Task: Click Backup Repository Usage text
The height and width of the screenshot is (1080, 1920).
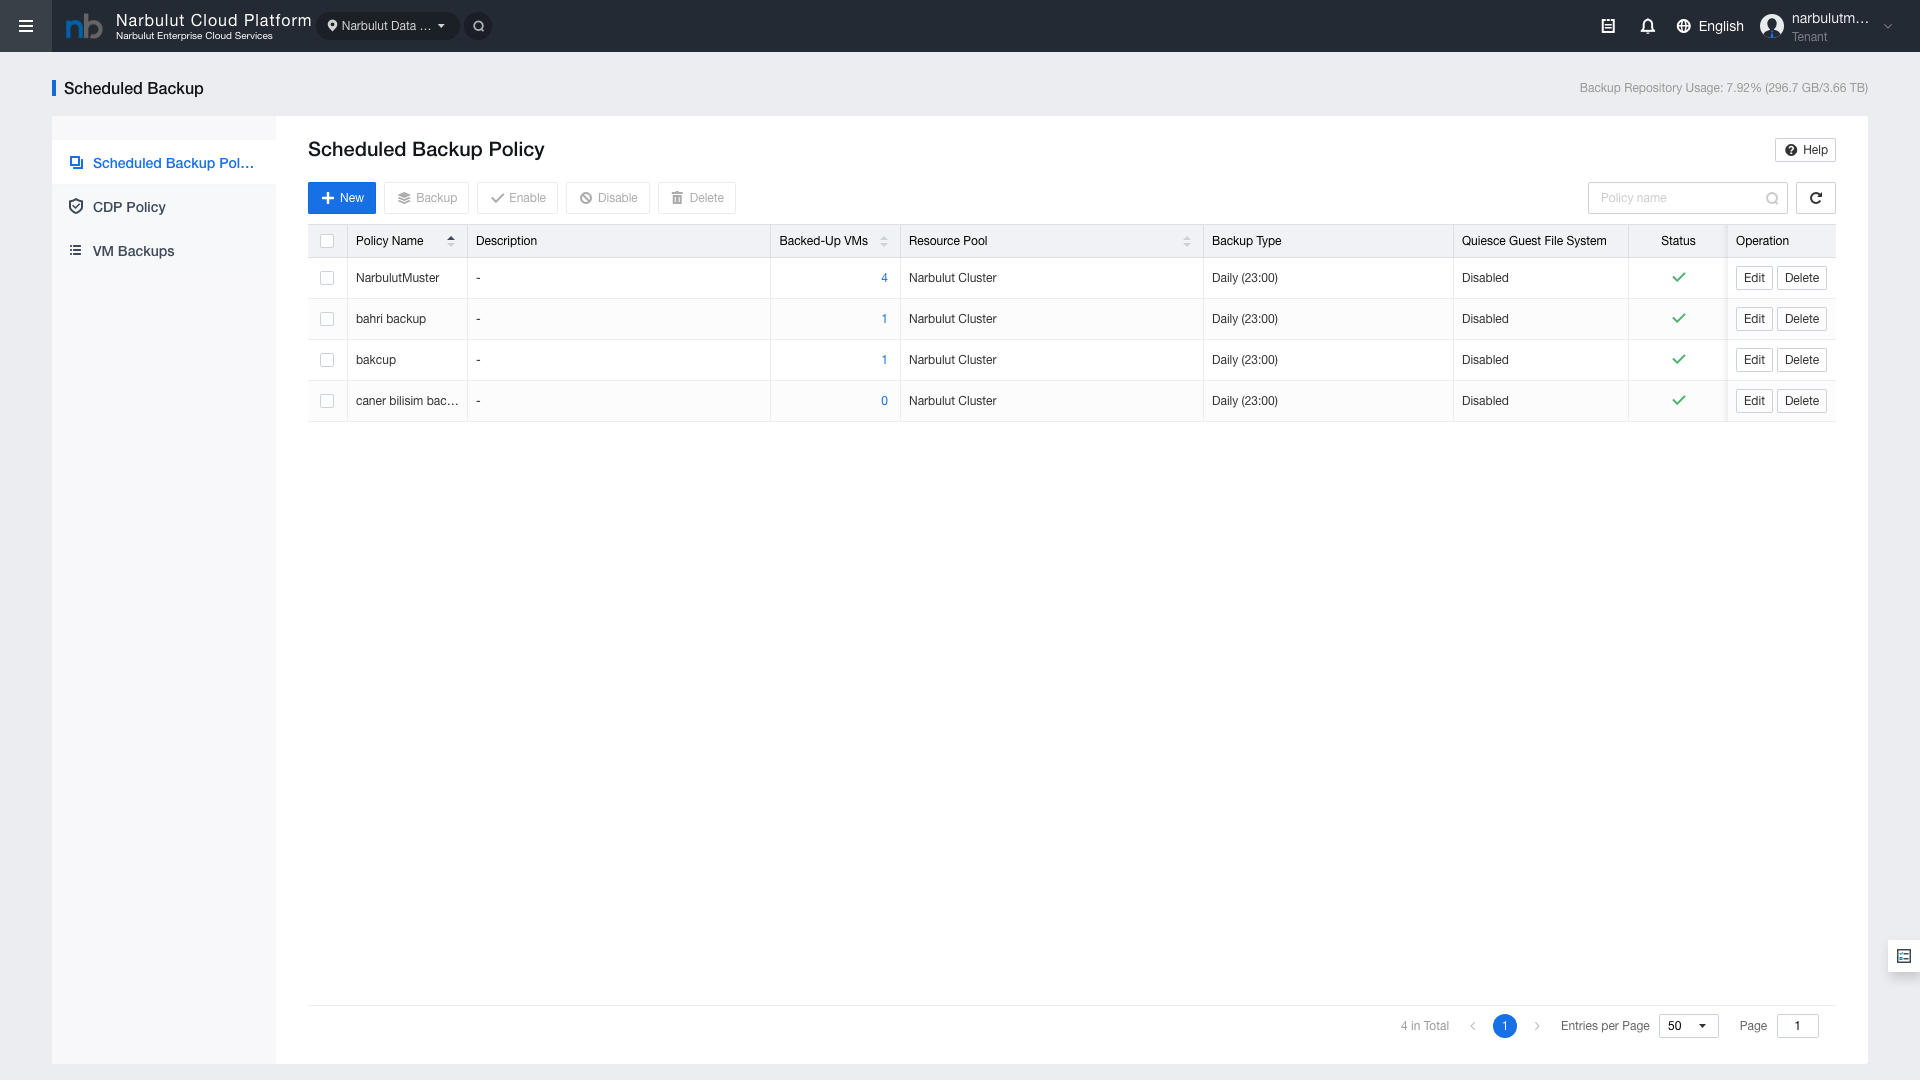Action: coord(1724,88)
